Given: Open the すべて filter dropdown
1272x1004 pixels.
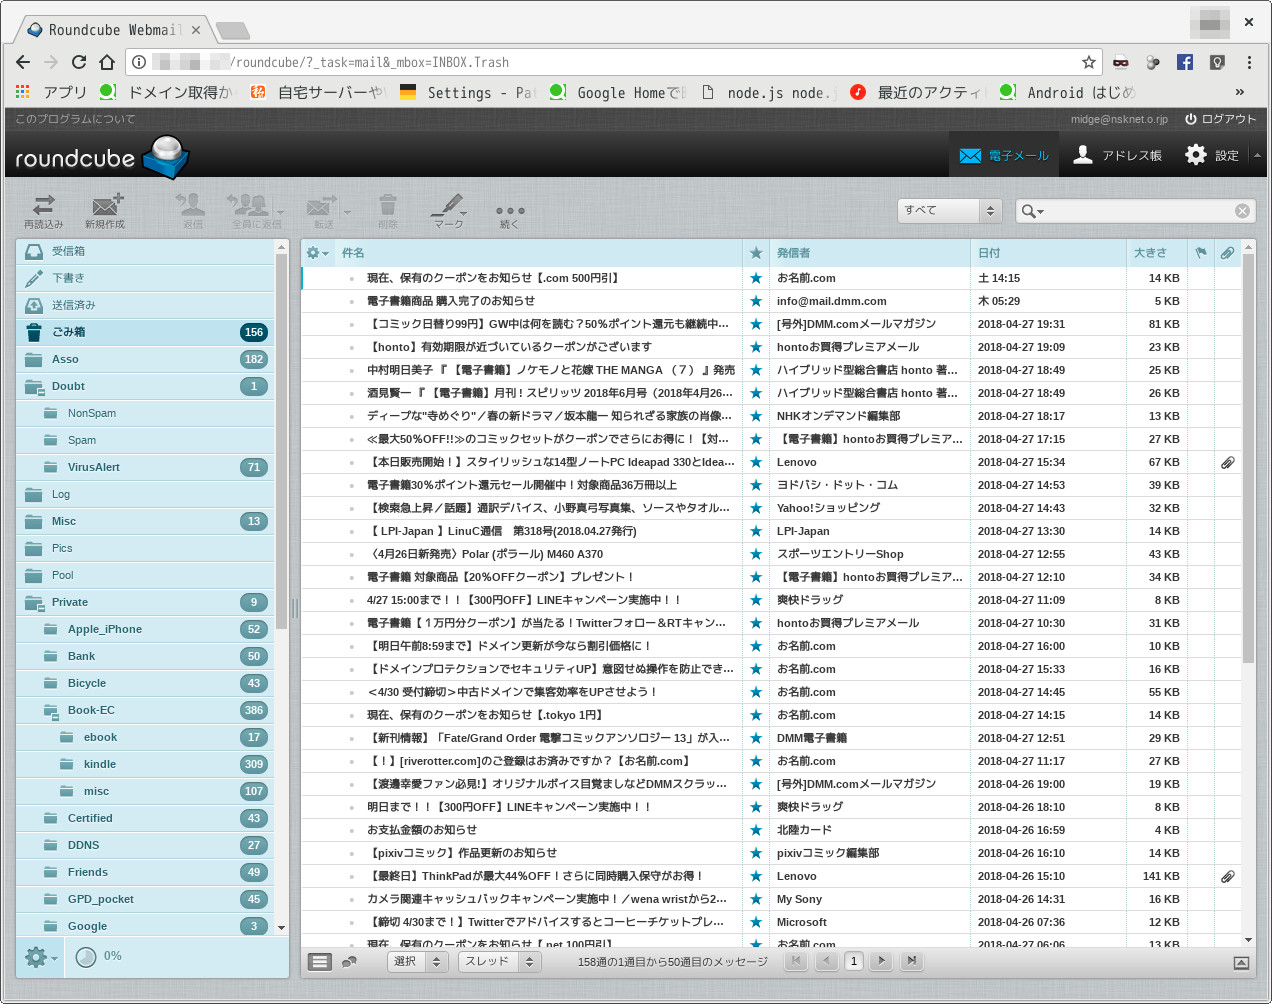Looking at the screenshot, I should (x=949, y=211).
